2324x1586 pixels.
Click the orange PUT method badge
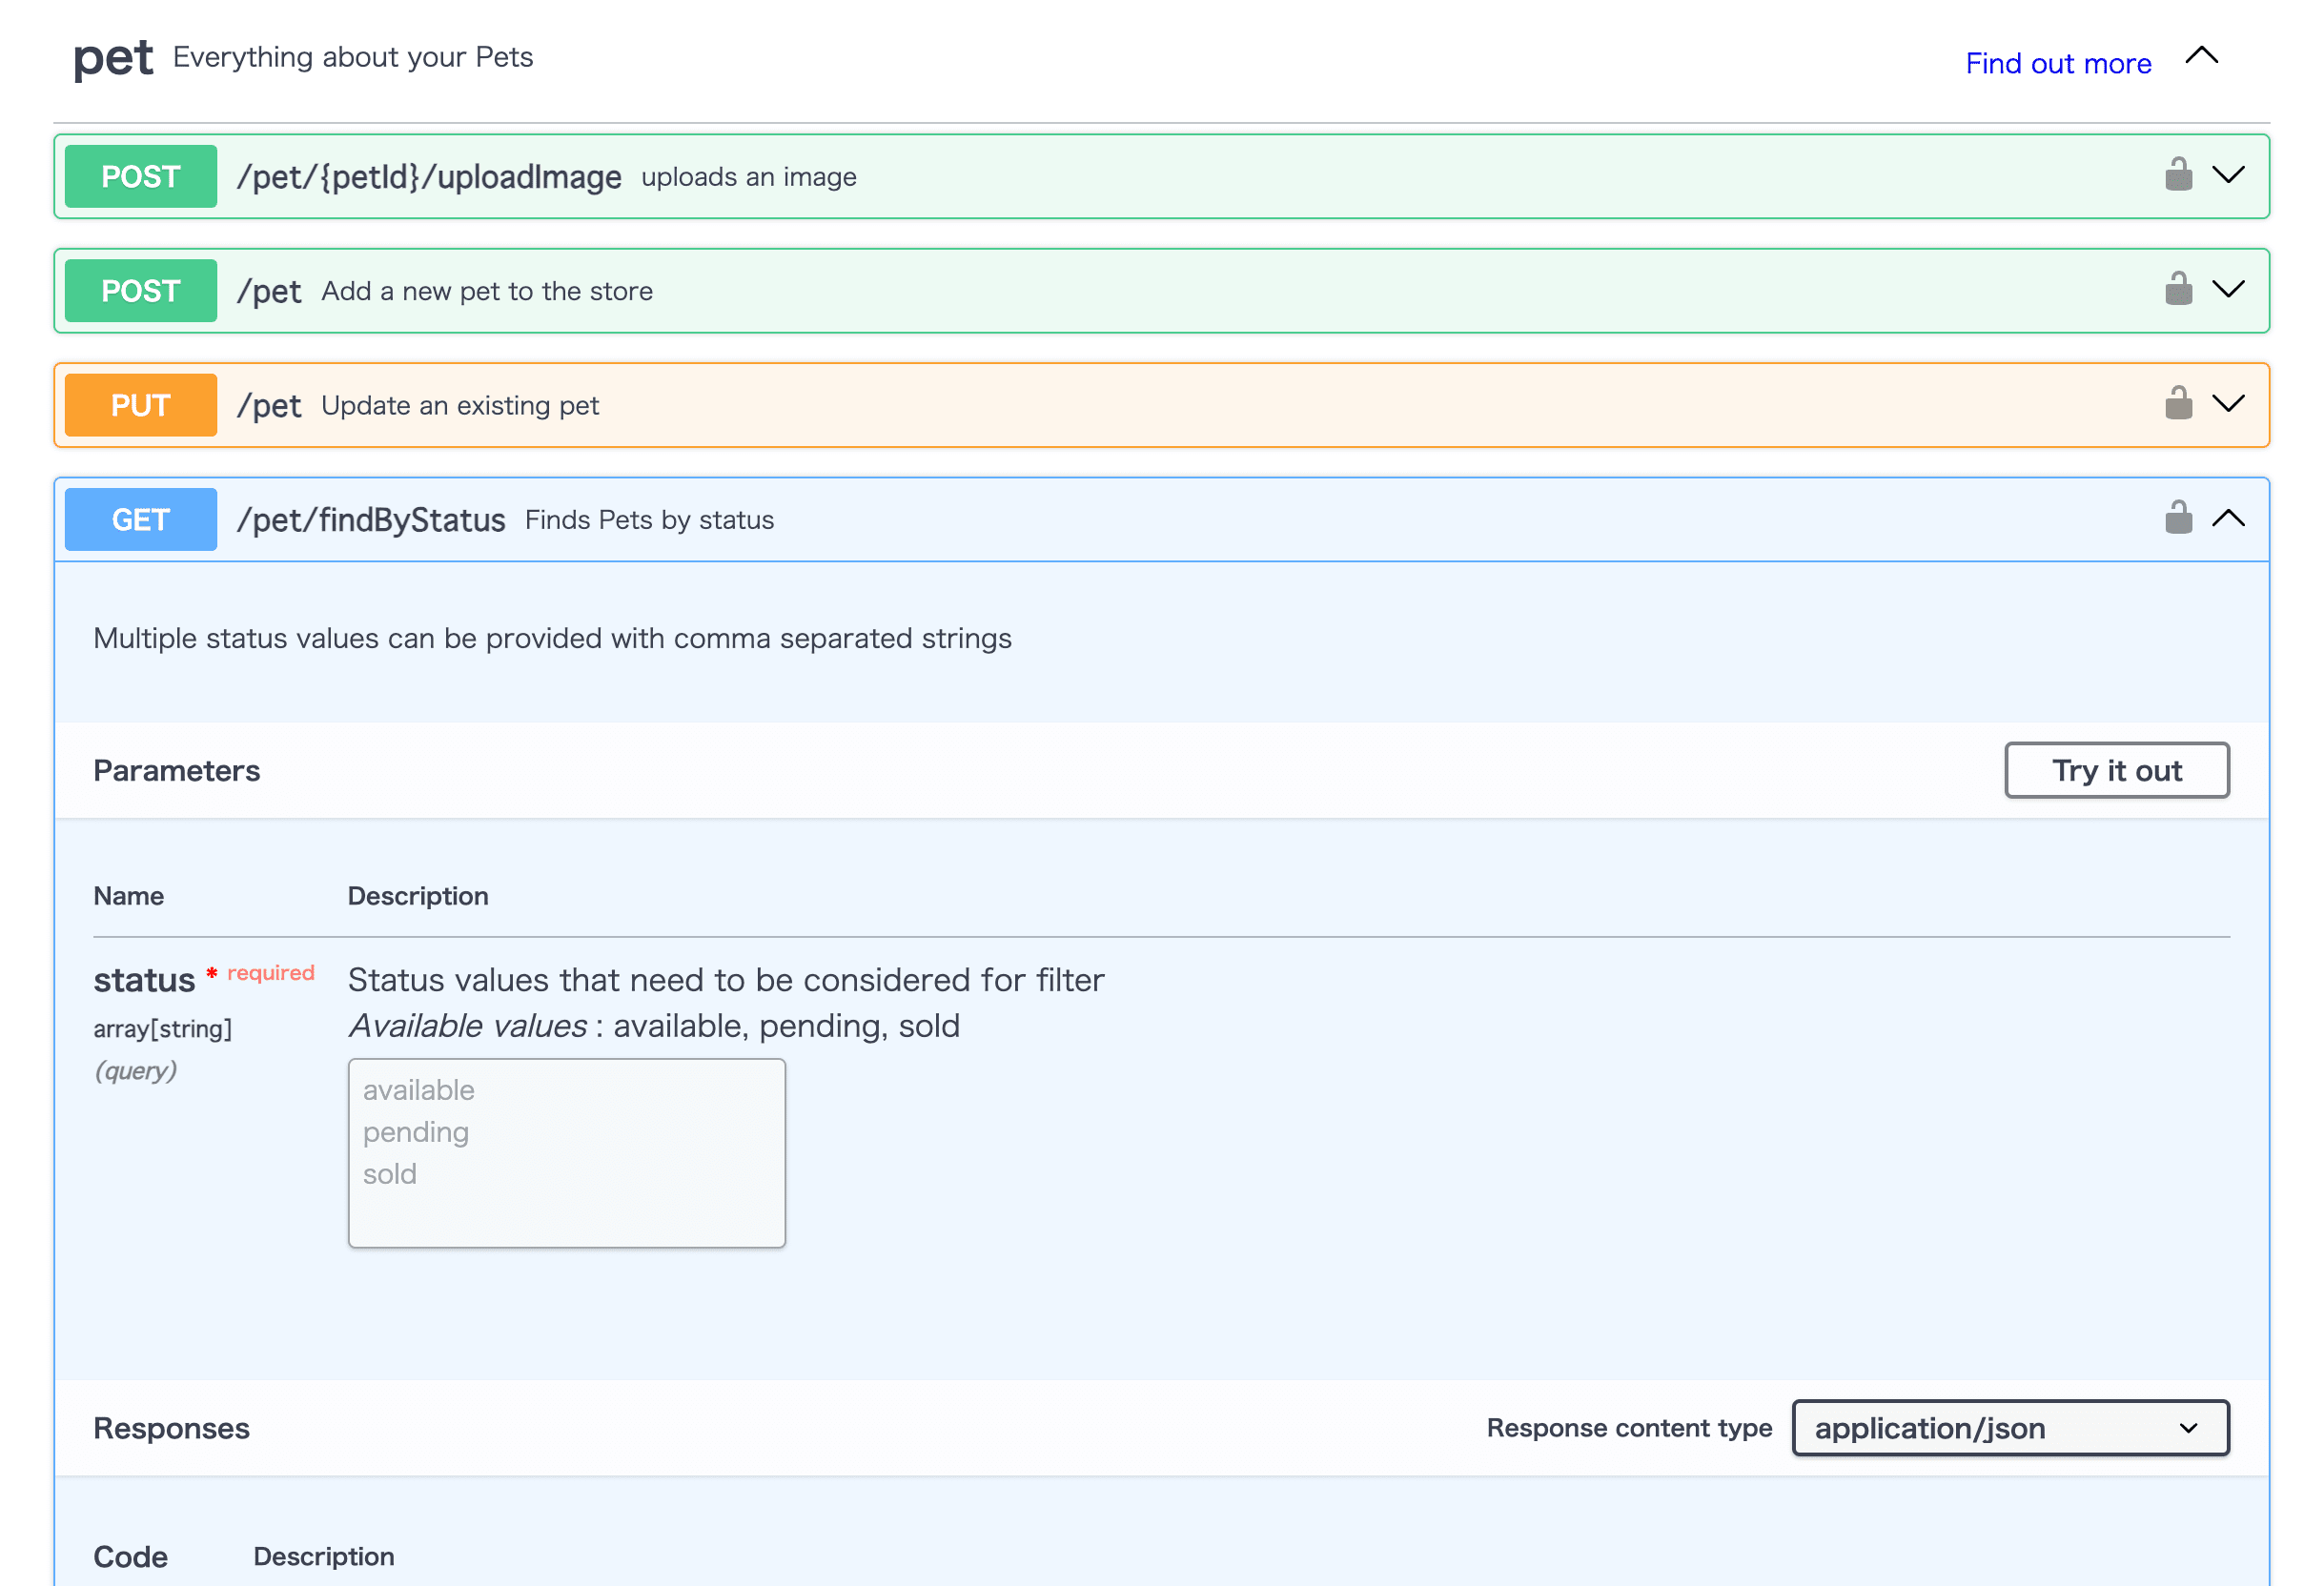point(141,405)
